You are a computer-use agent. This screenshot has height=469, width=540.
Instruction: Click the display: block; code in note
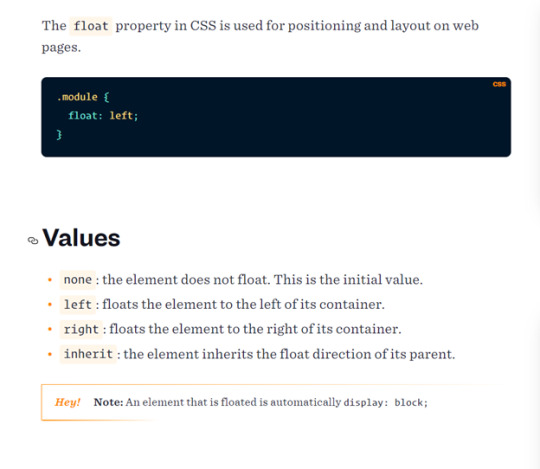click(385, 403)
